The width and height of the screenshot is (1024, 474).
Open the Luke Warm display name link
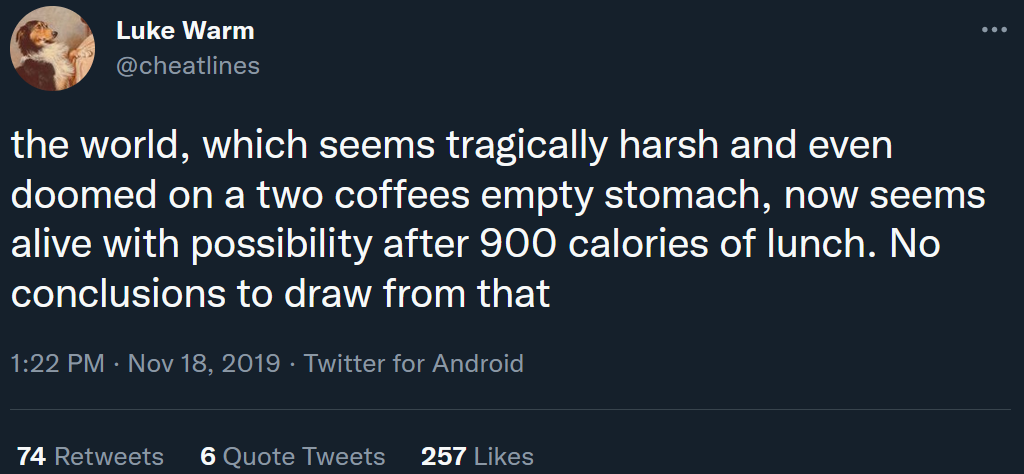point(185,31)
